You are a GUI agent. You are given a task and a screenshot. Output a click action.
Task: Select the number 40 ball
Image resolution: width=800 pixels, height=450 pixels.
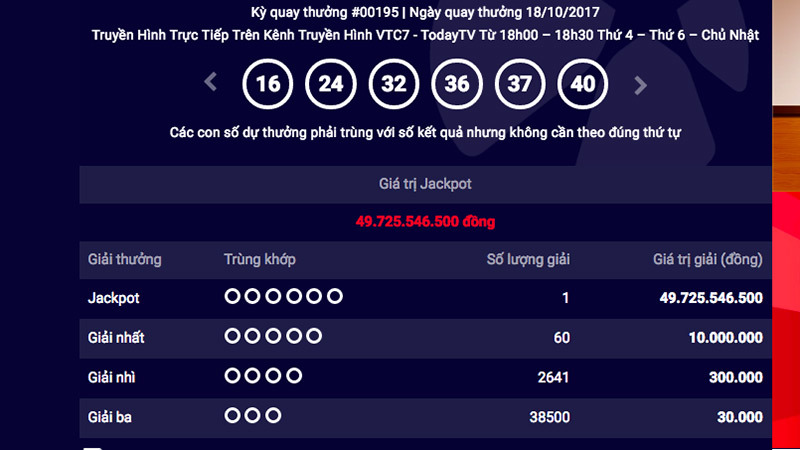(582, 84)
